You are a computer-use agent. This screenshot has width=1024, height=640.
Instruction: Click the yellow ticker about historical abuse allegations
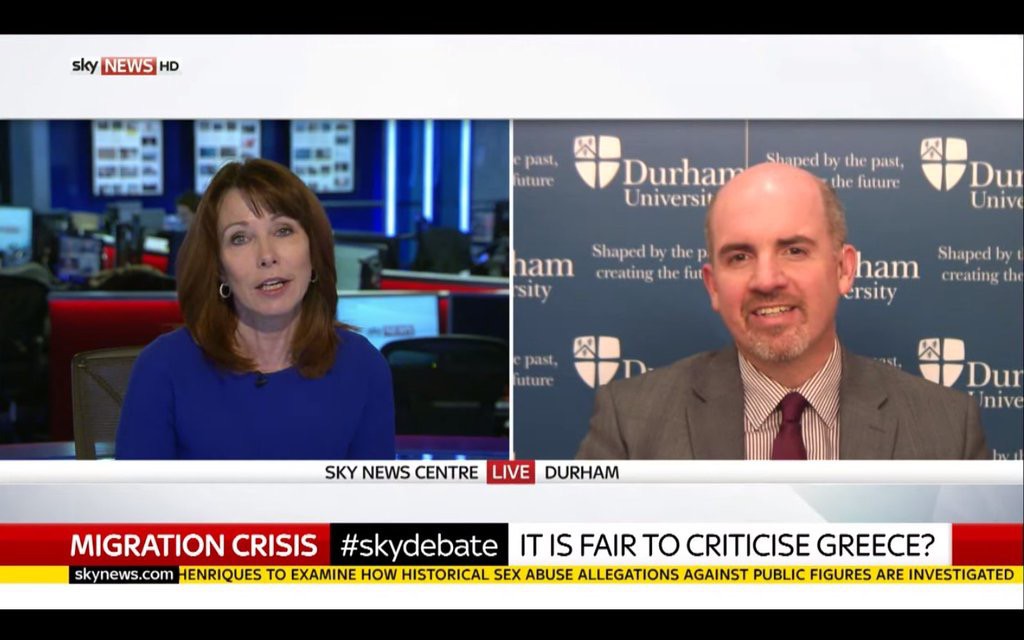tap(596, 575)
